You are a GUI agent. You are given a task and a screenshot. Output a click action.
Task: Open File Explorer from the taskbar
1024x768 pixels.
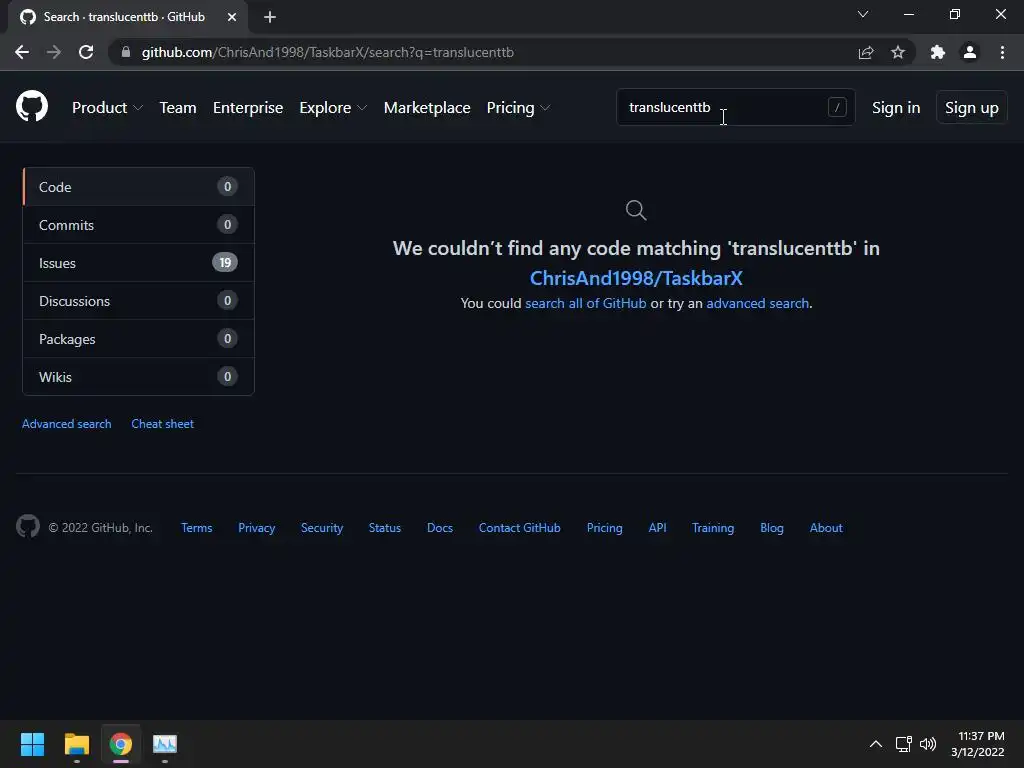coord(76,744)
